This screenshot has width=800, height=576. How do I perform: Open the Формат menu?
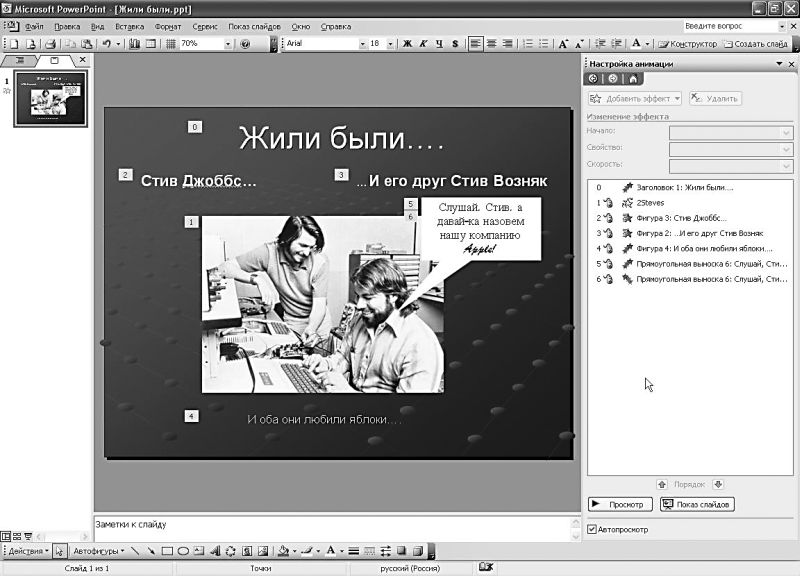[168, 26]
